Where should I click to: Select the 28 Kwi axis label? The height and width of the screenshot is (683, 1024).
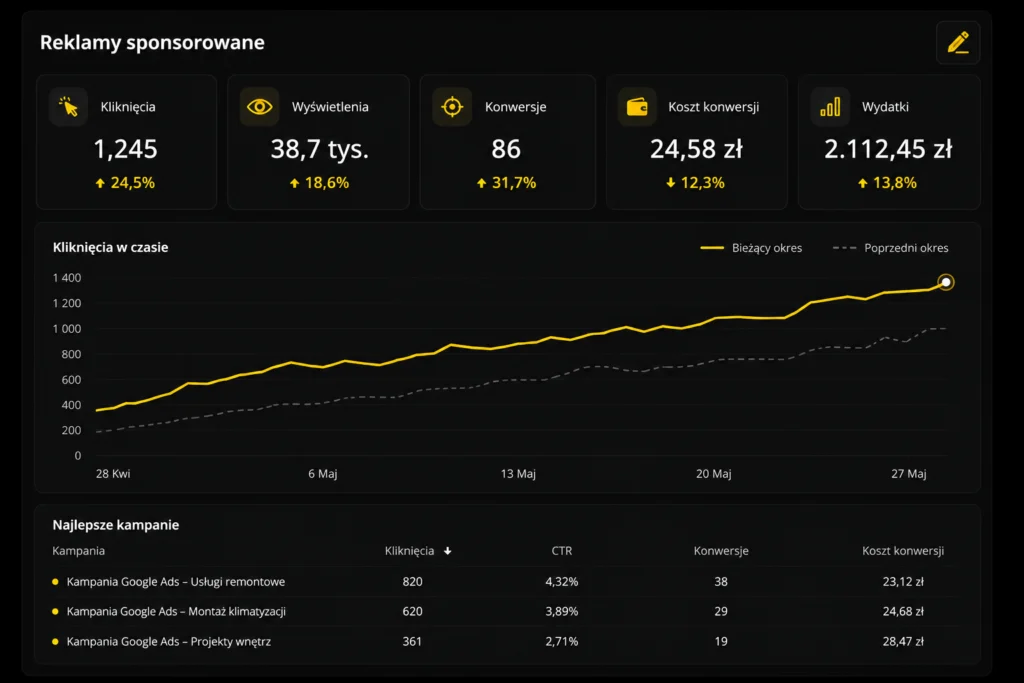click(x=113, y=474)
